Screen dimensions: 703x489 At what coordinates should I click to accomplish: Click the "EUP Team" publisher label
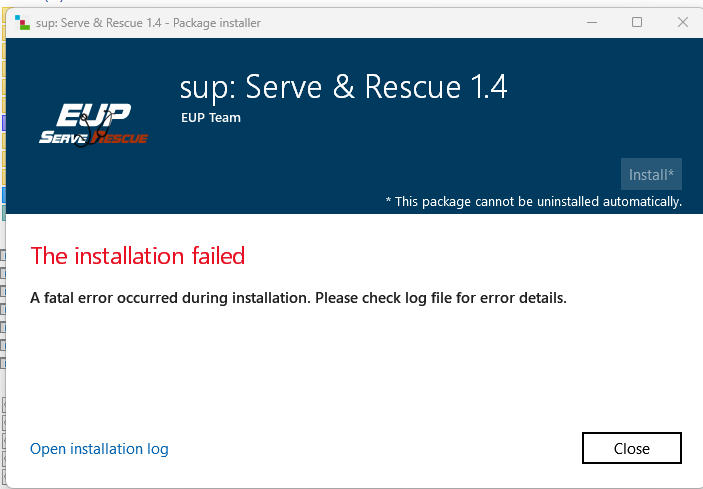point(211,117)
